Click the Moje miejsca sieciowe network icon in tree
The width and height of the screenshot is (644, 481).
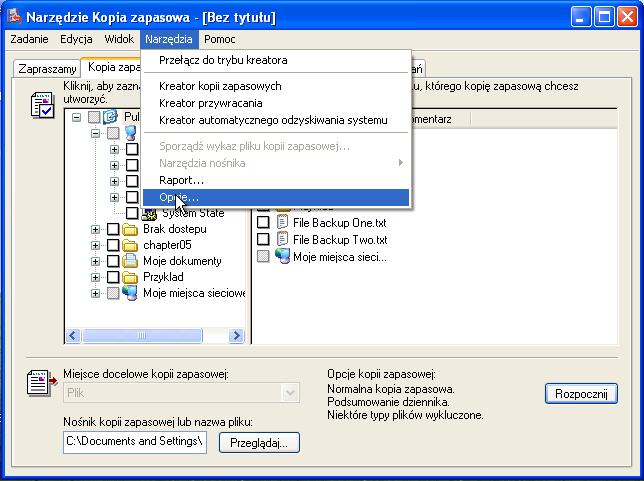130,293
